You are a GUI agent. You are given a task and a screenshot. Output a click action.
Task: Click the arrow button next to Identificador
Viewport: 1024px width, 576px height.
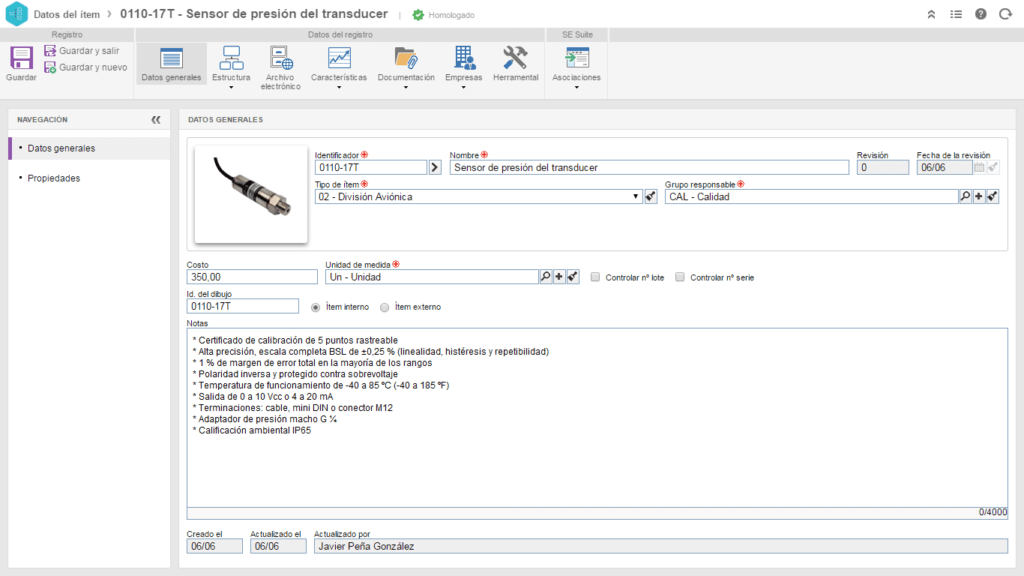coord(435,168)
